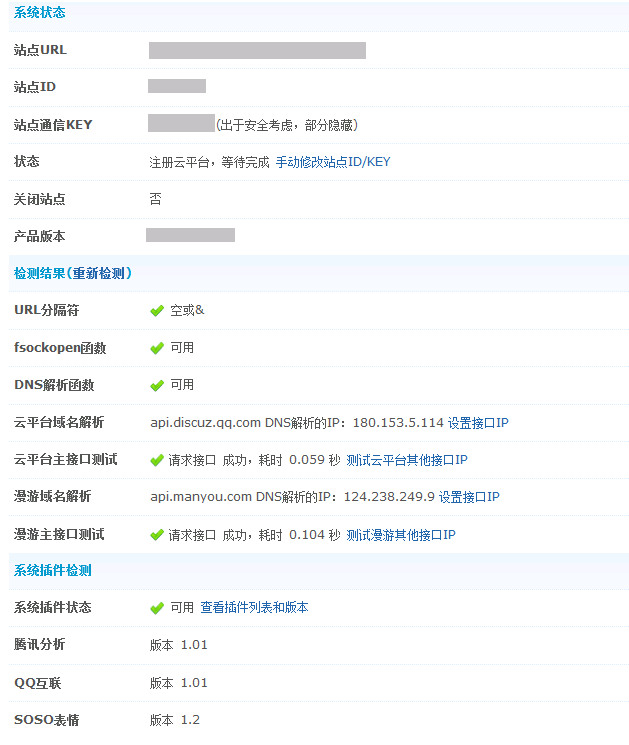
Task: Click the 云平台域名解析 label
Action: [59, 422]
